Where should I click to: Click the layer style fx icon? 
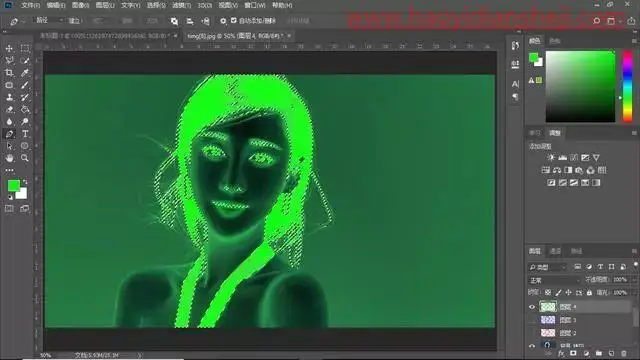pyautogui.click(x=561, y=353)
